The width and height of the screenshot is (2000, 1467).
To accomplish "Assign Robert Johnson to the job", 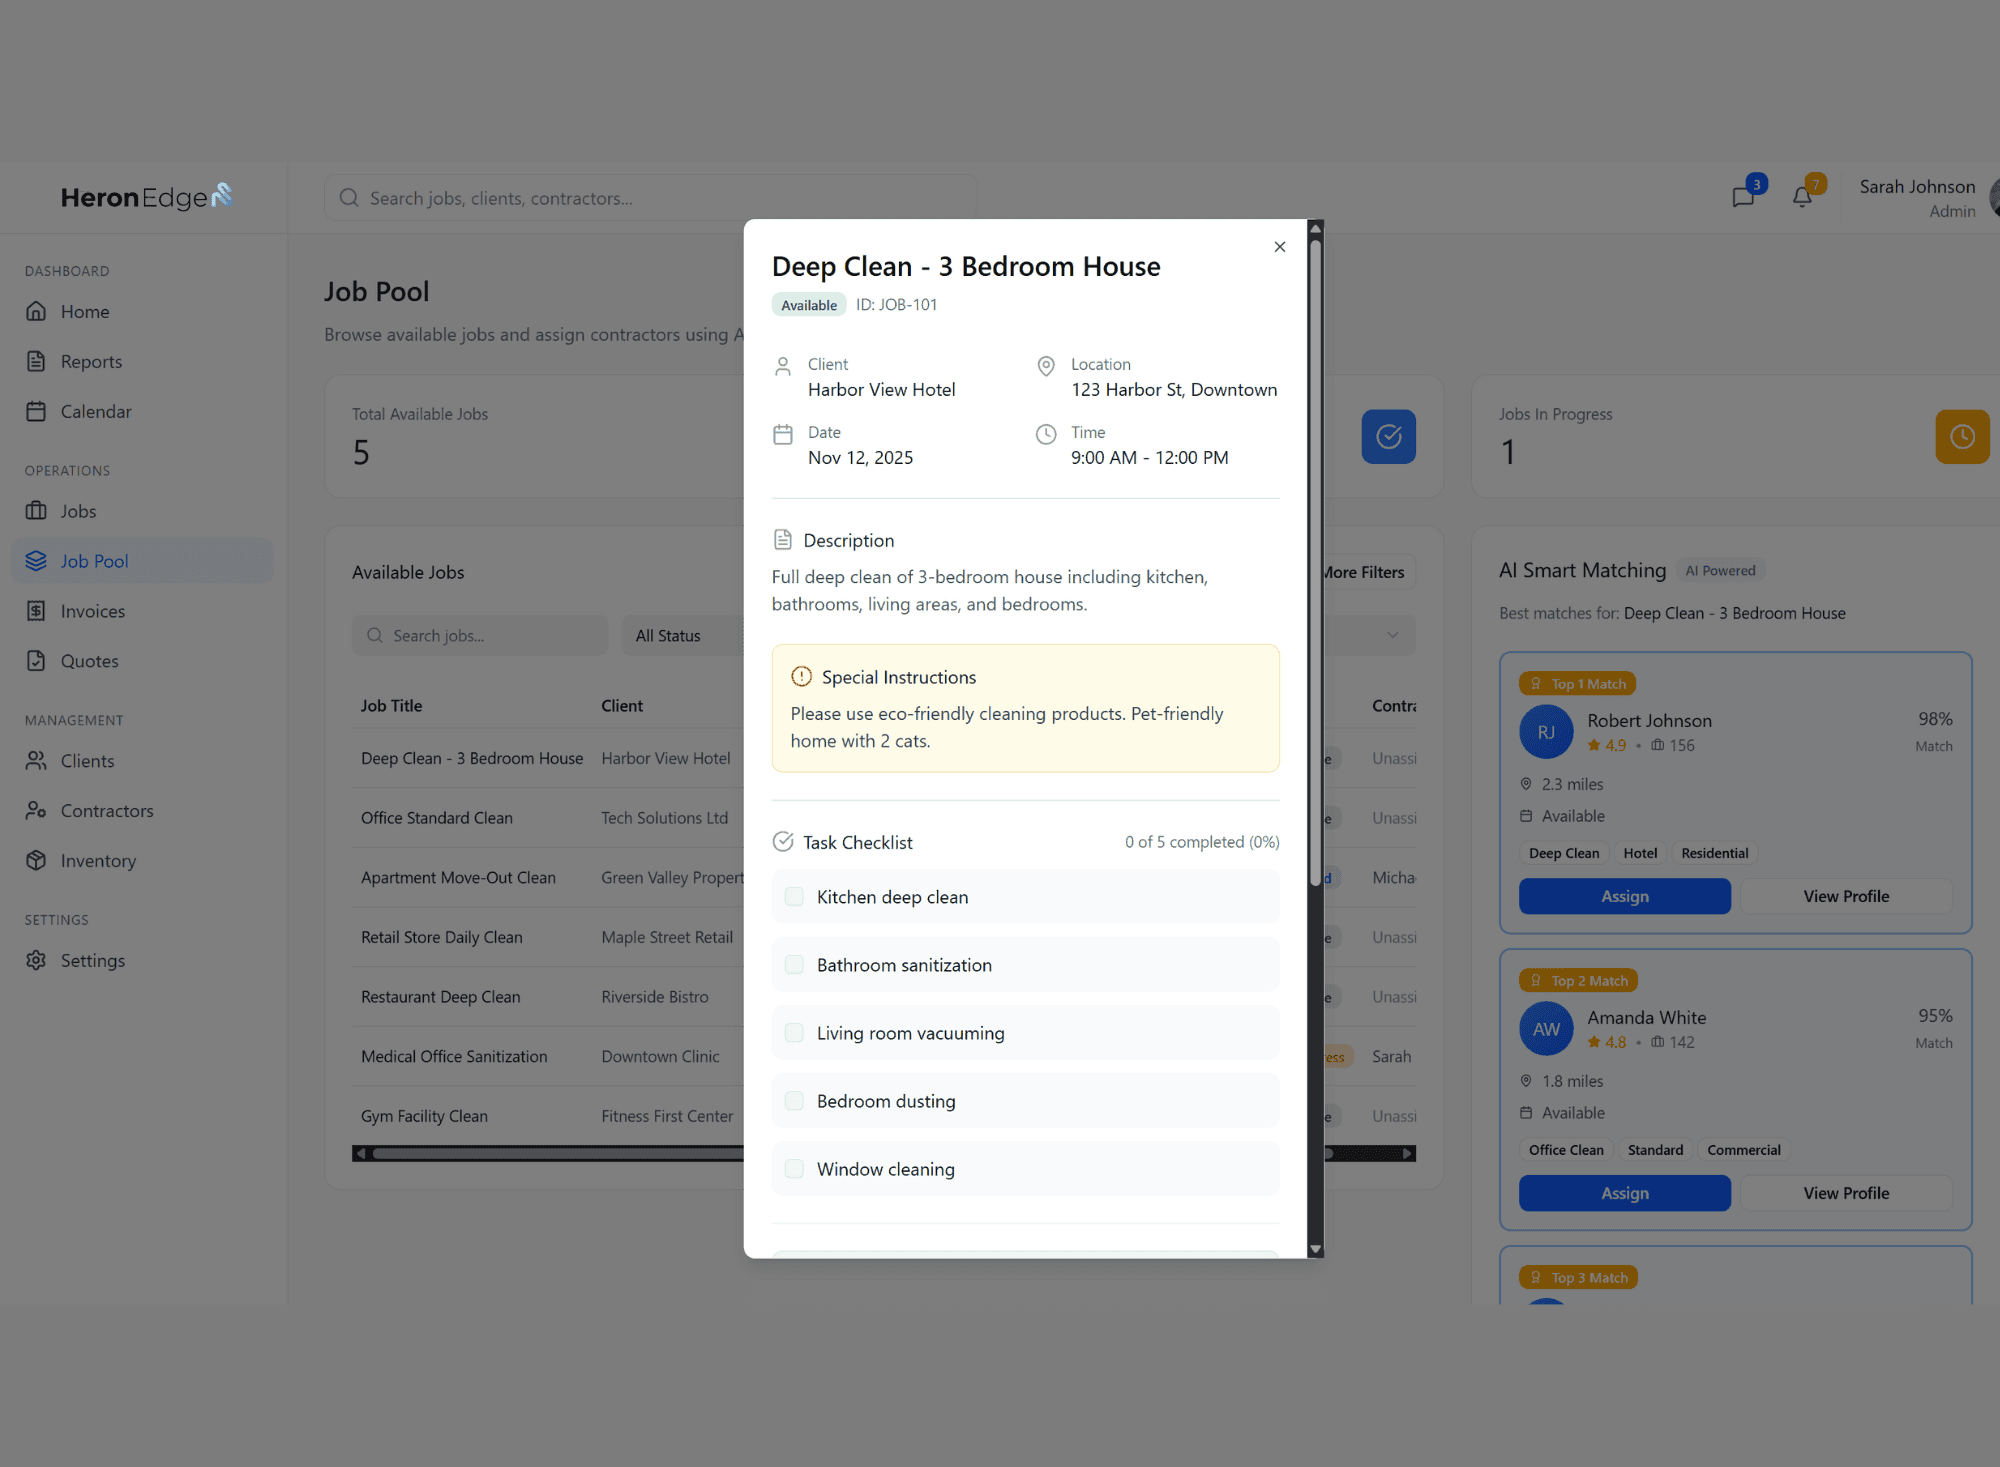I will (x=1625, y=896).
